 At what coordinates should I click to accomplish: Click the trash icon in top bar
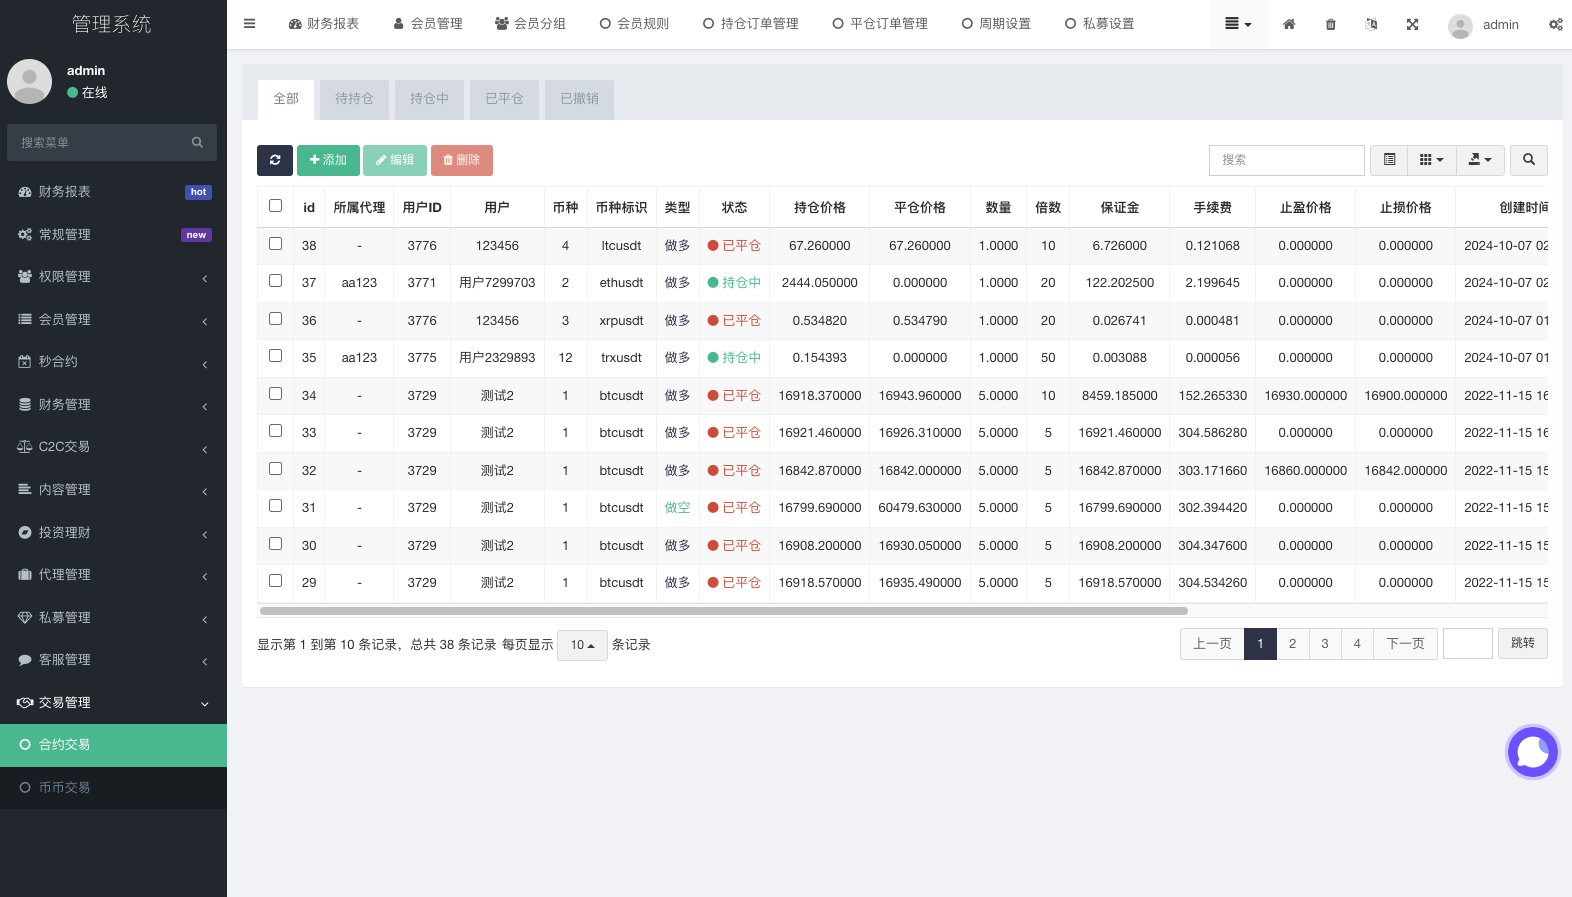(x=1330, y=24)
